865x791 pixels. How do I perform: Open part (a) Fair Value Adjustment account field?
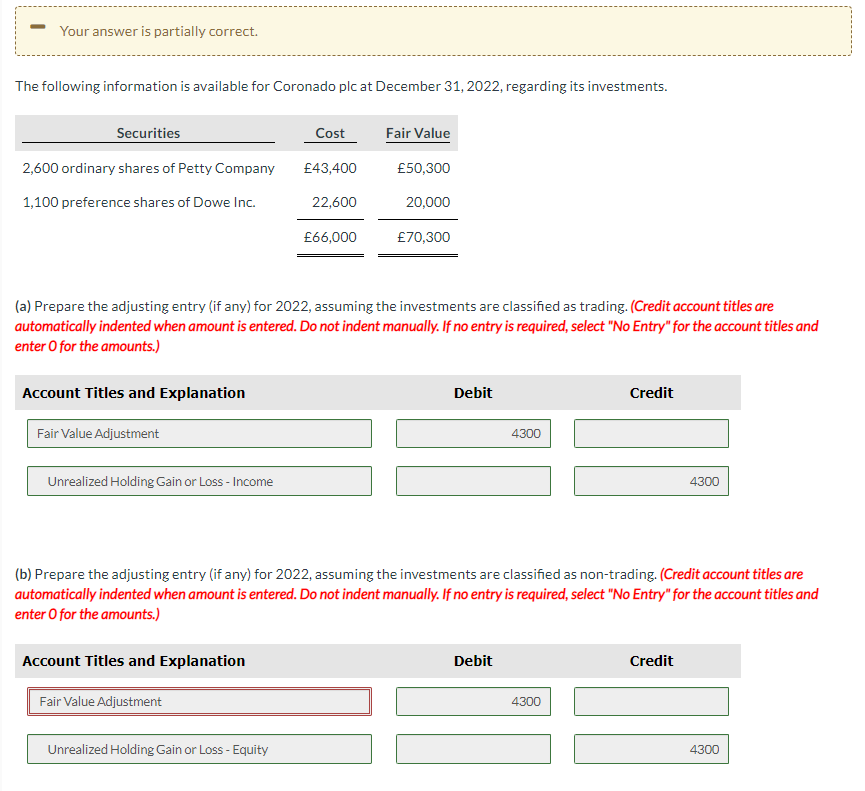click(199, 434)
